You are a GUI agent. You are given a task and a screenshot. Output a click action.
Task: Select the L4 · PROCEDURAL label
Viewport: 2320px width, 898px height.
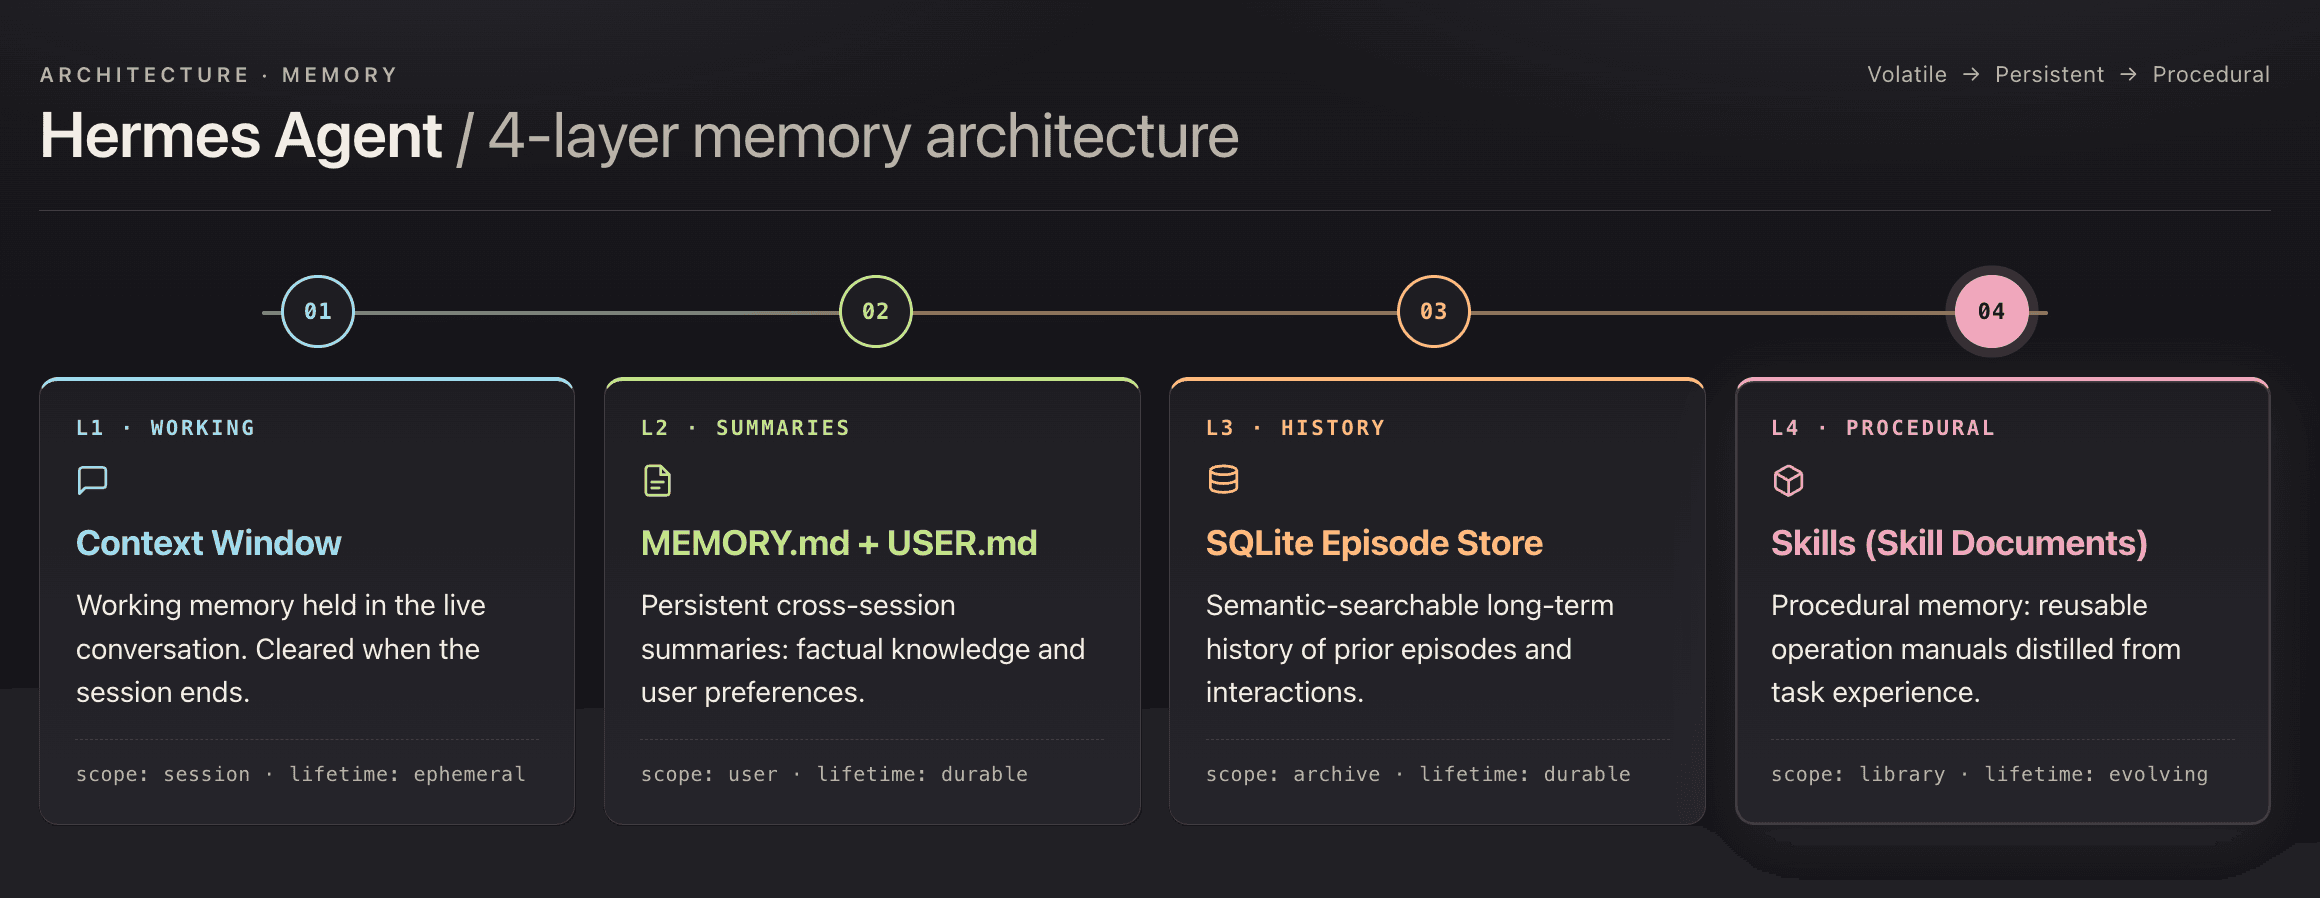1883,428
